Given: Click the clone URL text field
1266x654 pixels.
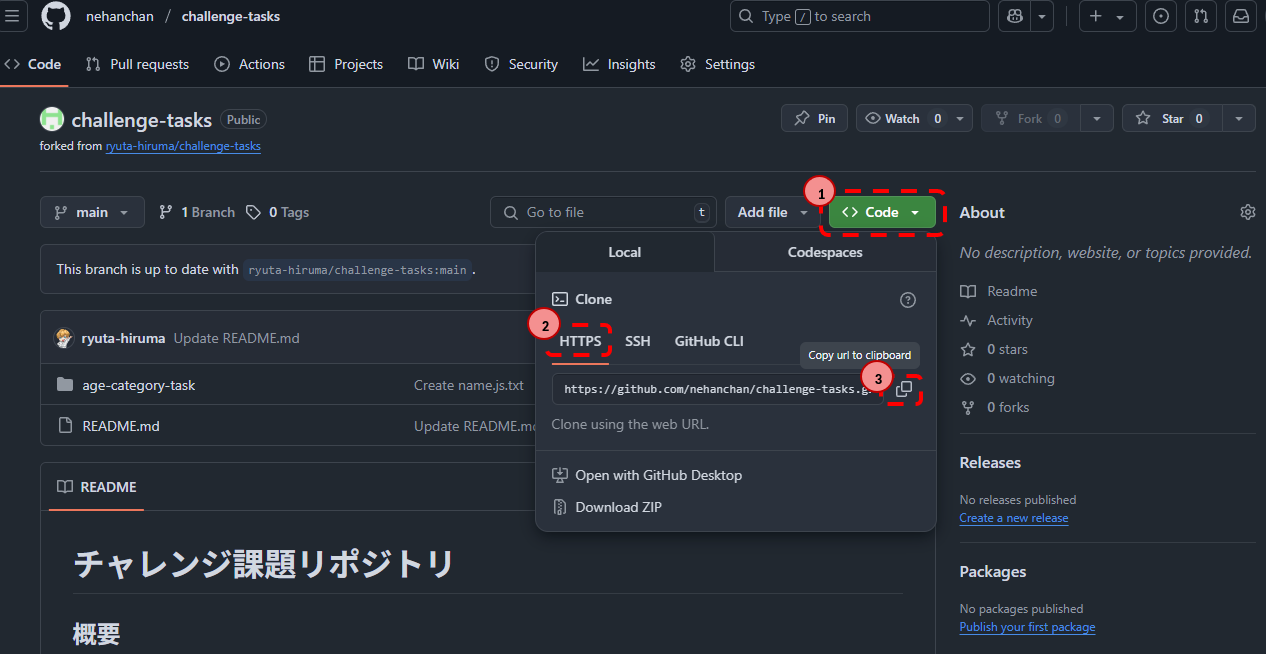Looking at the screenshot, I should coord(717,389).
